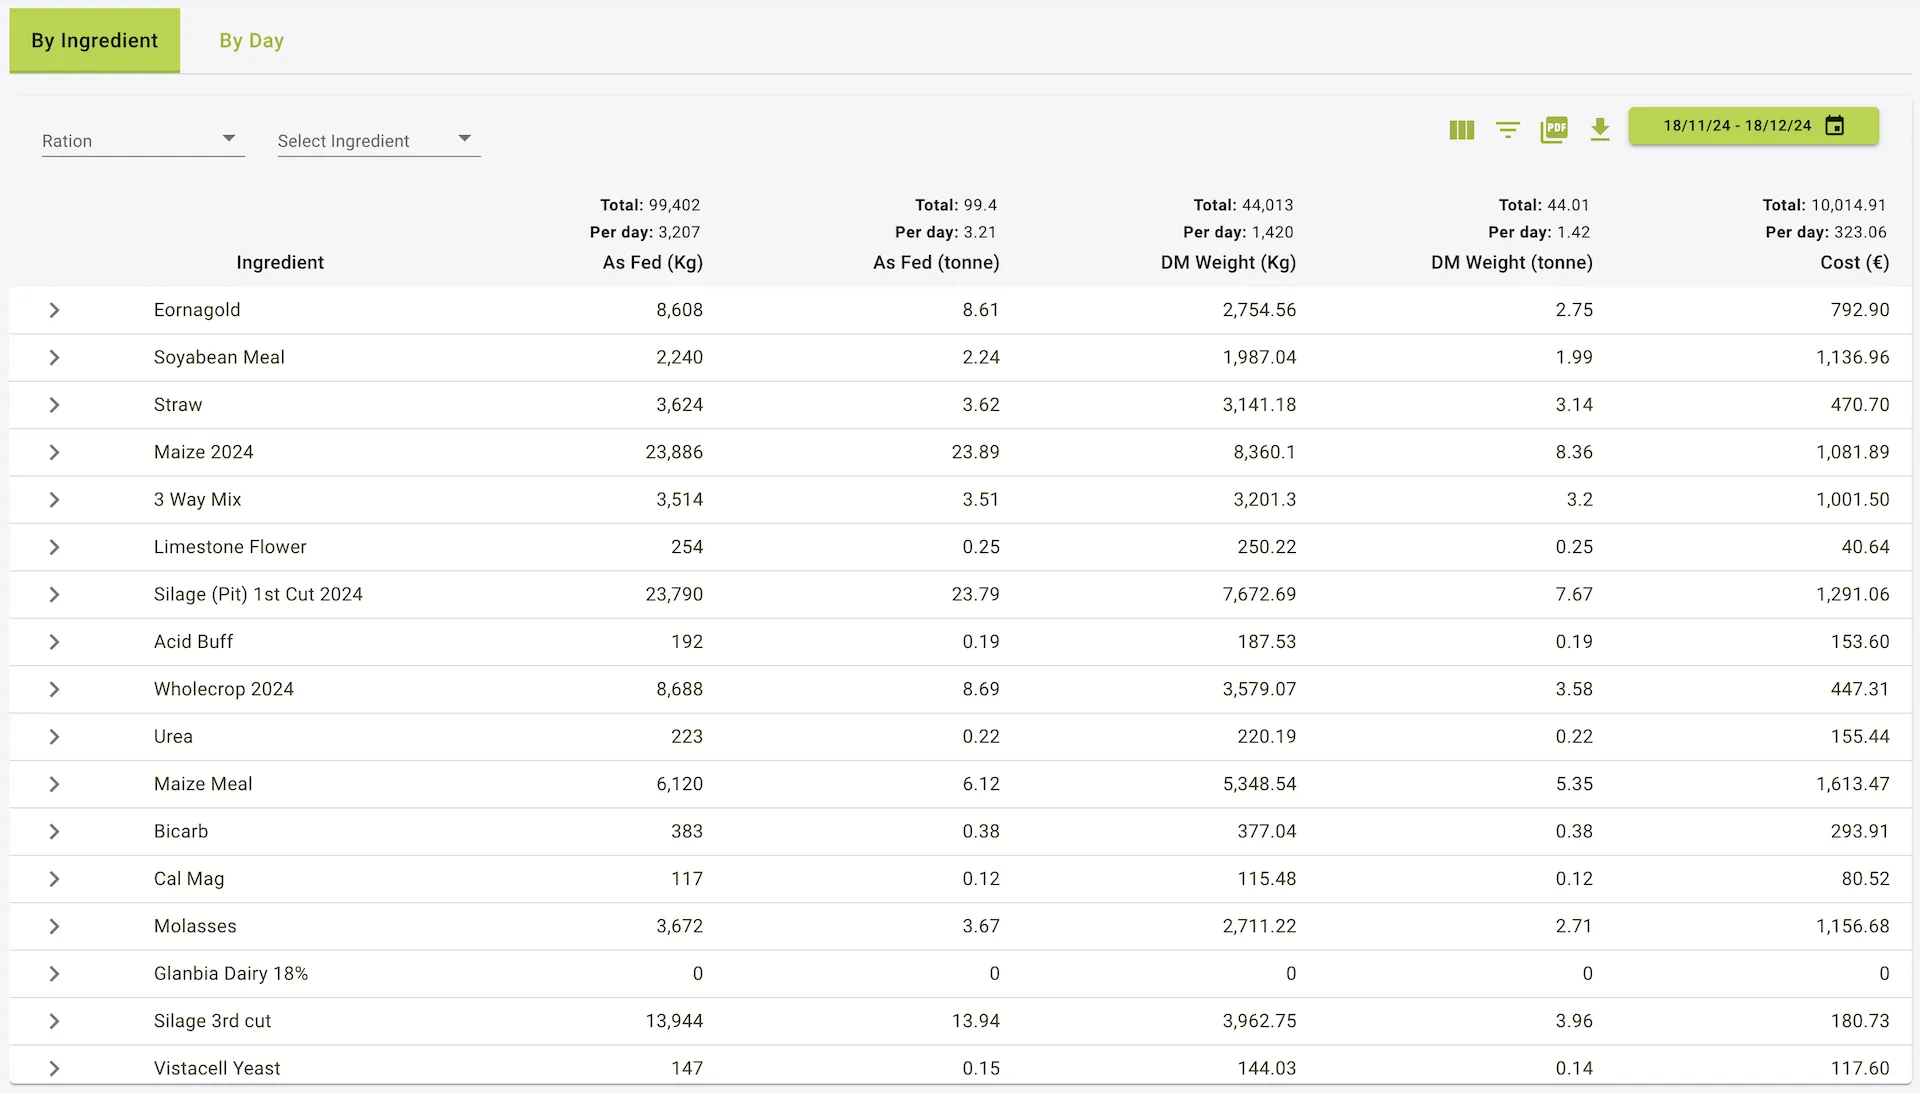The height and width of the screenshot is (1093, 1920).
Task: Open the column chooser icon
Action: [x=1461, y=130]
